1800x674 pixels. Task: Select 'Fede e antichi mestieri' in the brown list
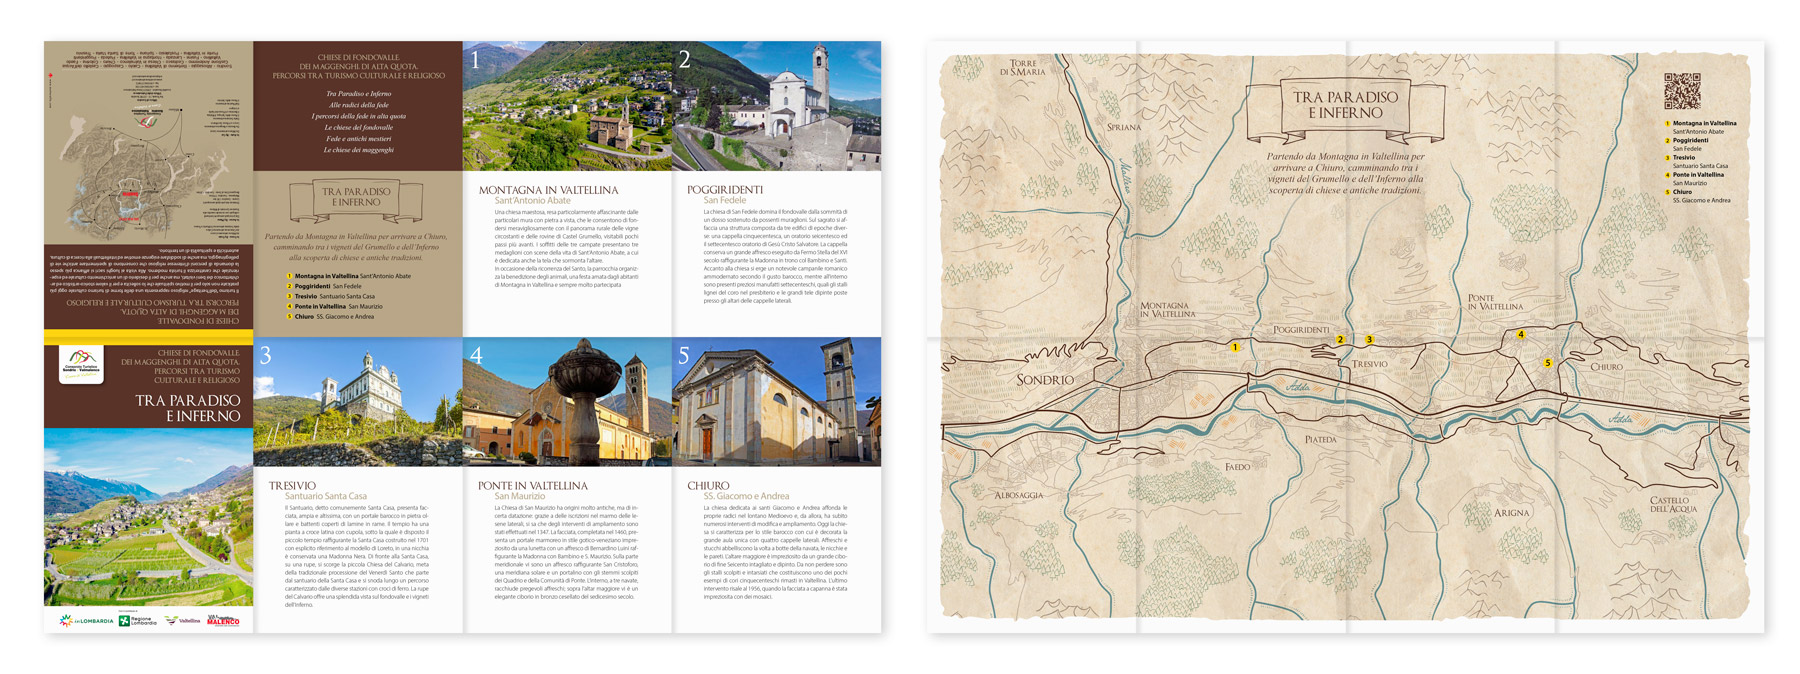pyautogui.click(x=358, y=139)
